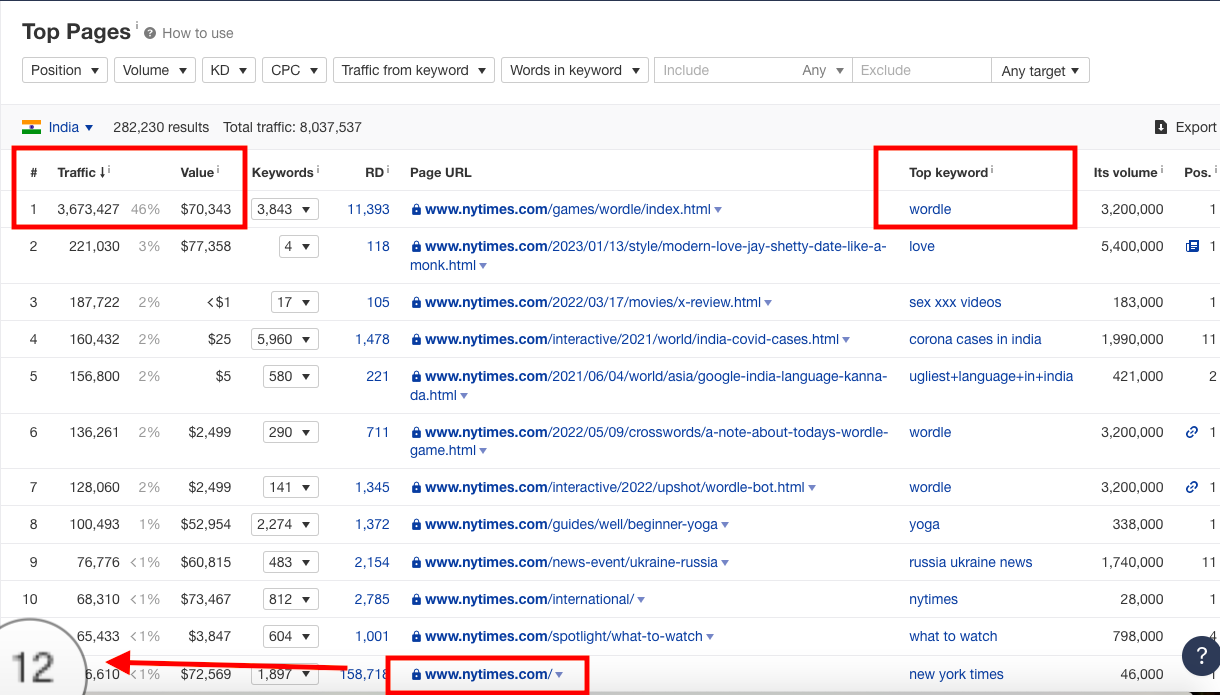The width and height of the screenshot is (1220, 695).
Task: Open referring domains count 2,785
Action: tap(372, 599)
